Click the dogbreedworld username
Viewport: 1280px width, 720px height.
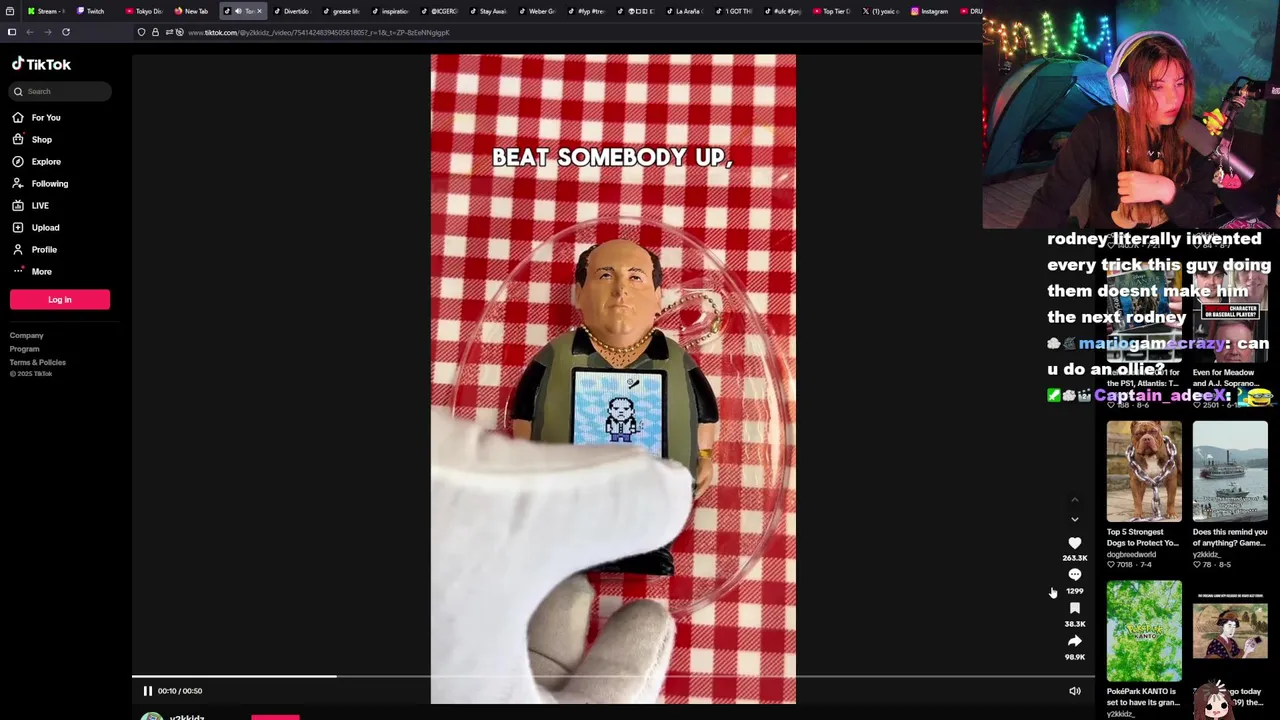pyautogui.click(x=1131, y=554)
